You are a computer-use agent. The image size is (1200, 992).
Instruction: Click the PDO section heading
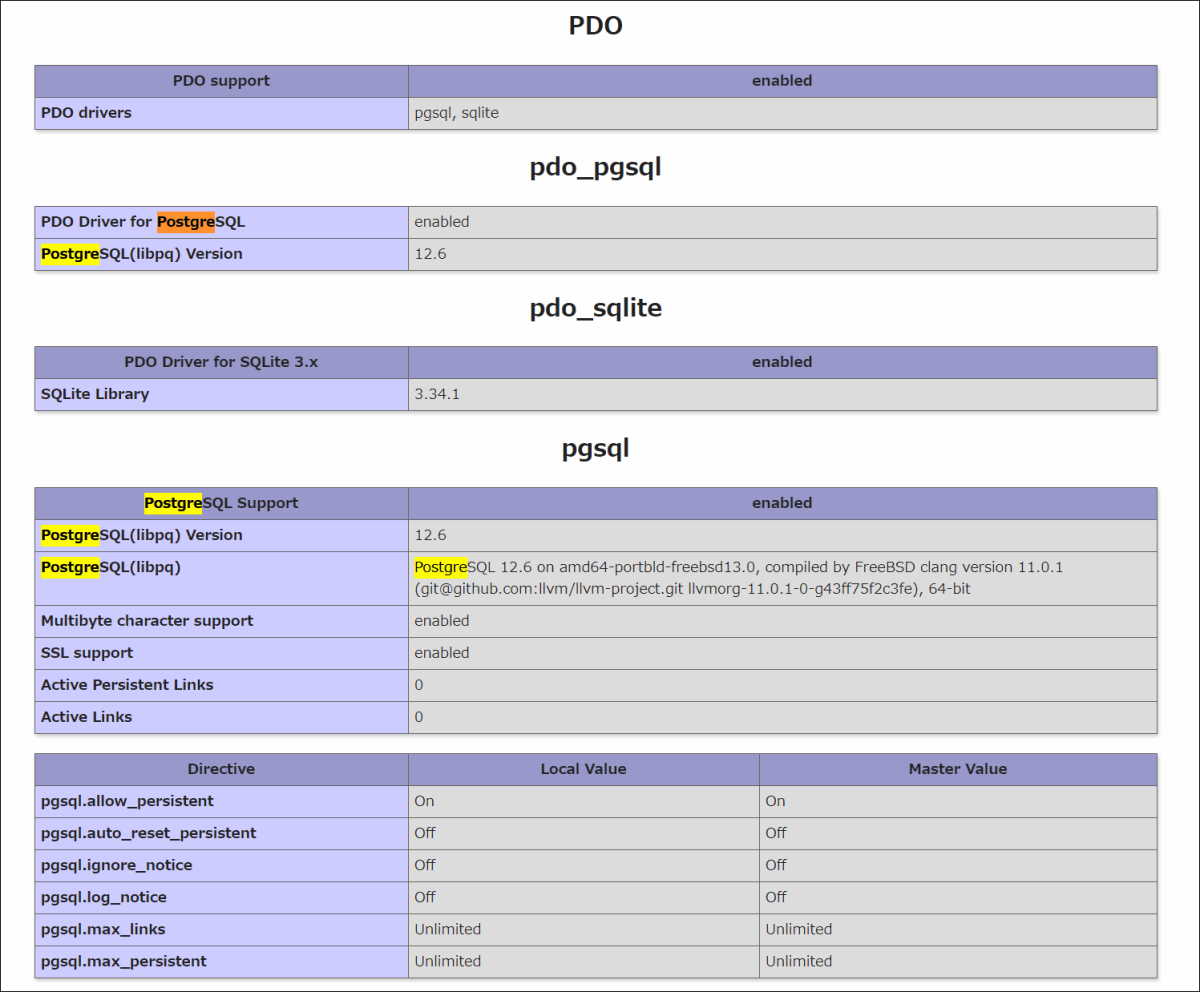pos(595,26)
